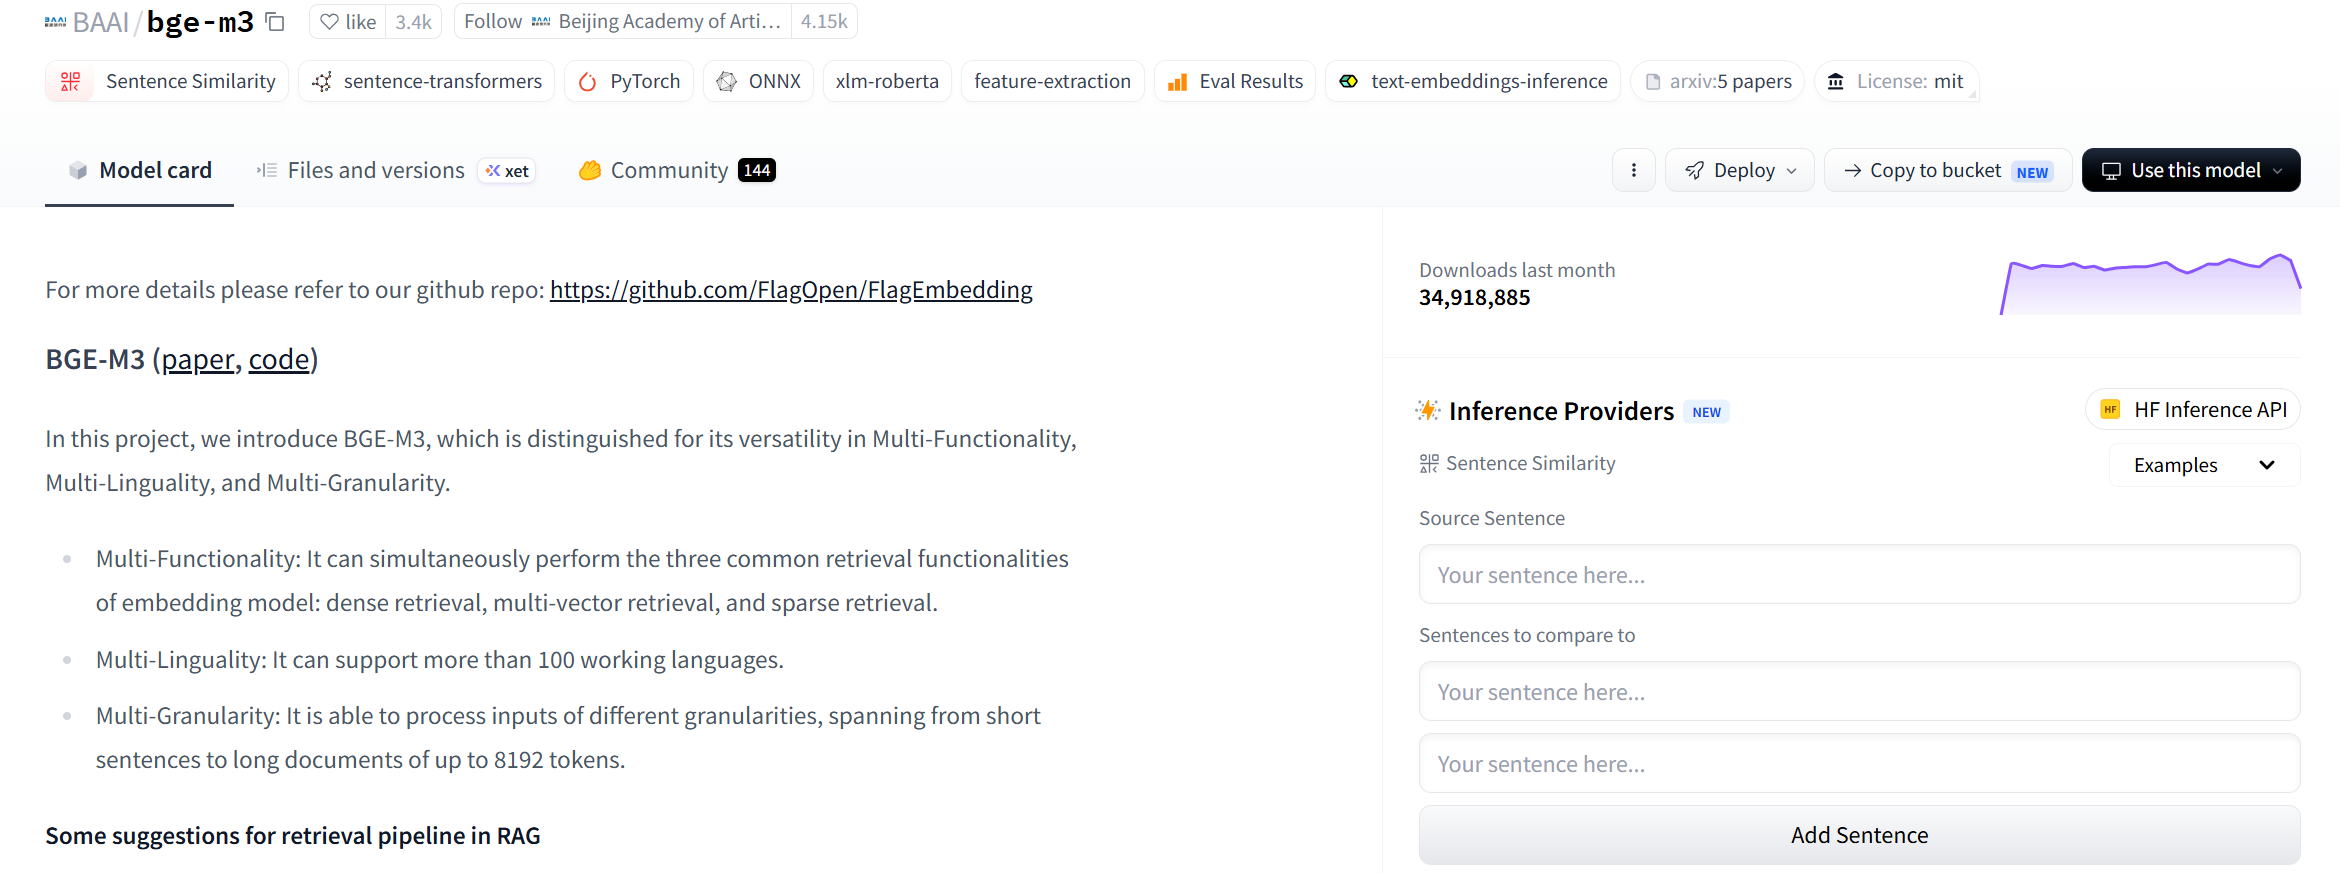Viewport: 2340px width, 873px height.
Task: Click the PyTorch flame icon
Action: pos(588,82)
